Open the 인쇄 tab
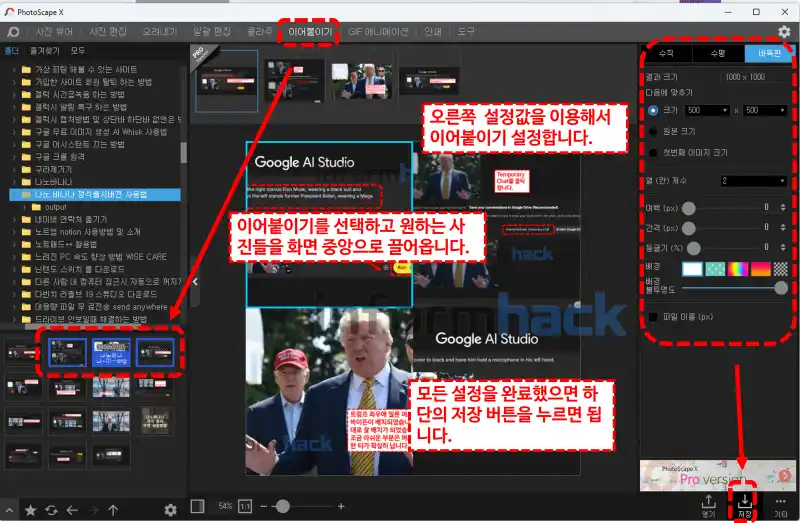 point(433,32)
